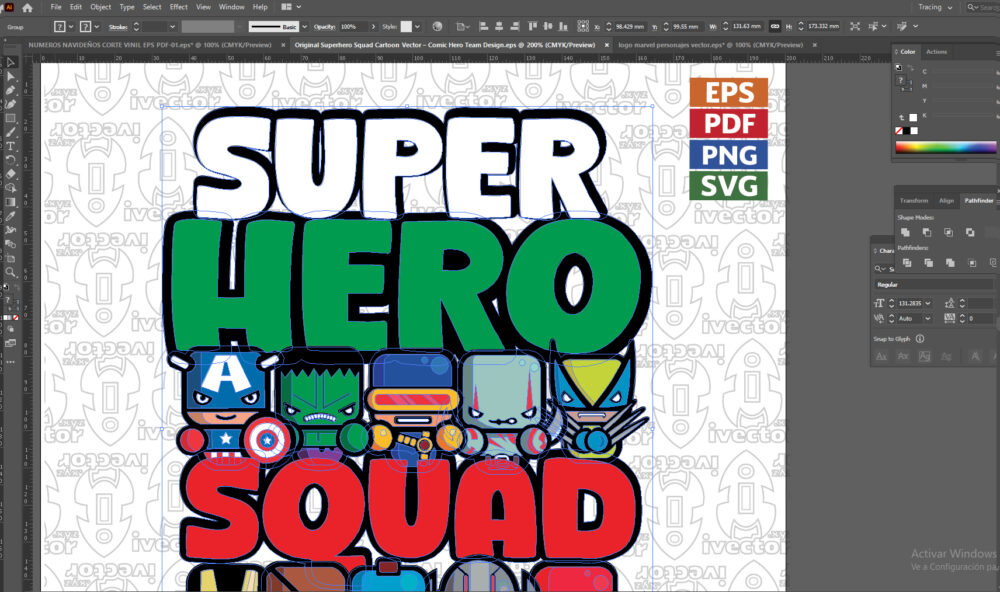Expand the Opacity slider arrow
Image resolution: width=1000 pixels, height=592 pixels.
[373, 27]
